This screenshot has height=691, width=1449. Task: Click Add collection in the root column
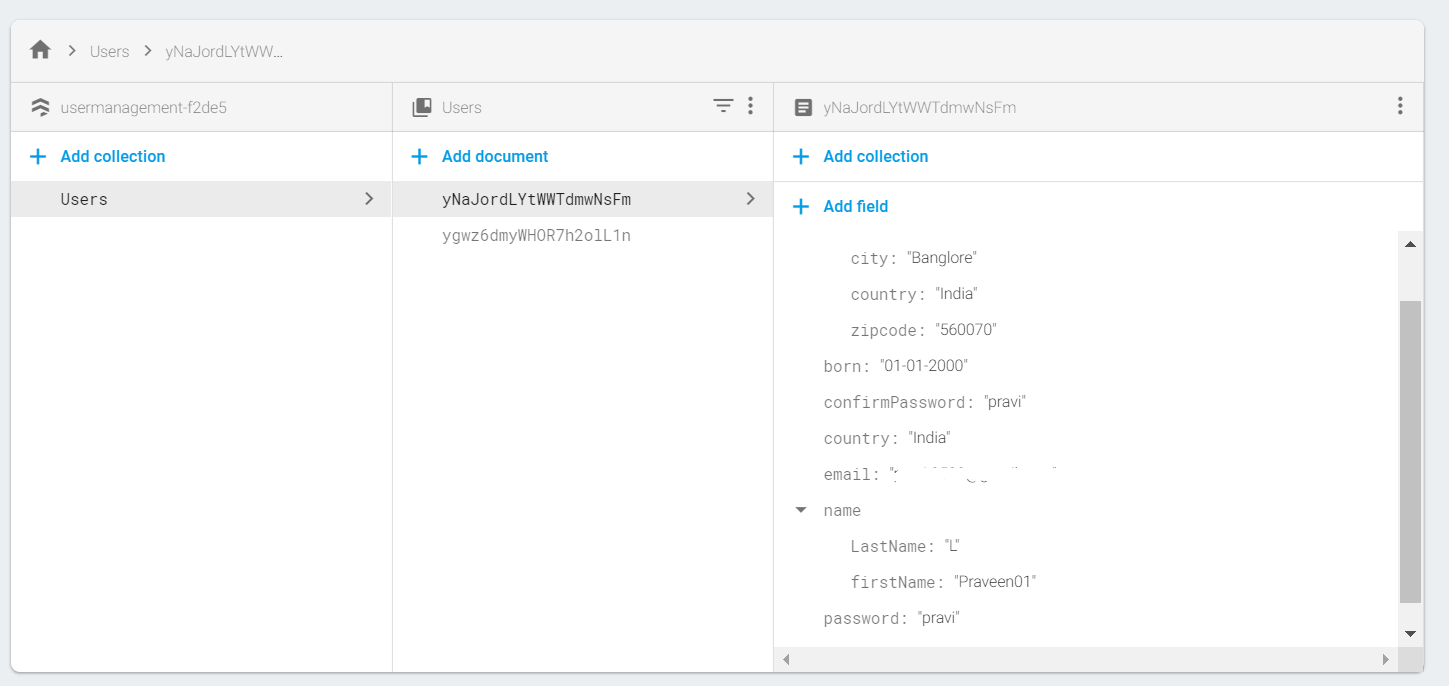pyautogui.click(x=113, y=157)
